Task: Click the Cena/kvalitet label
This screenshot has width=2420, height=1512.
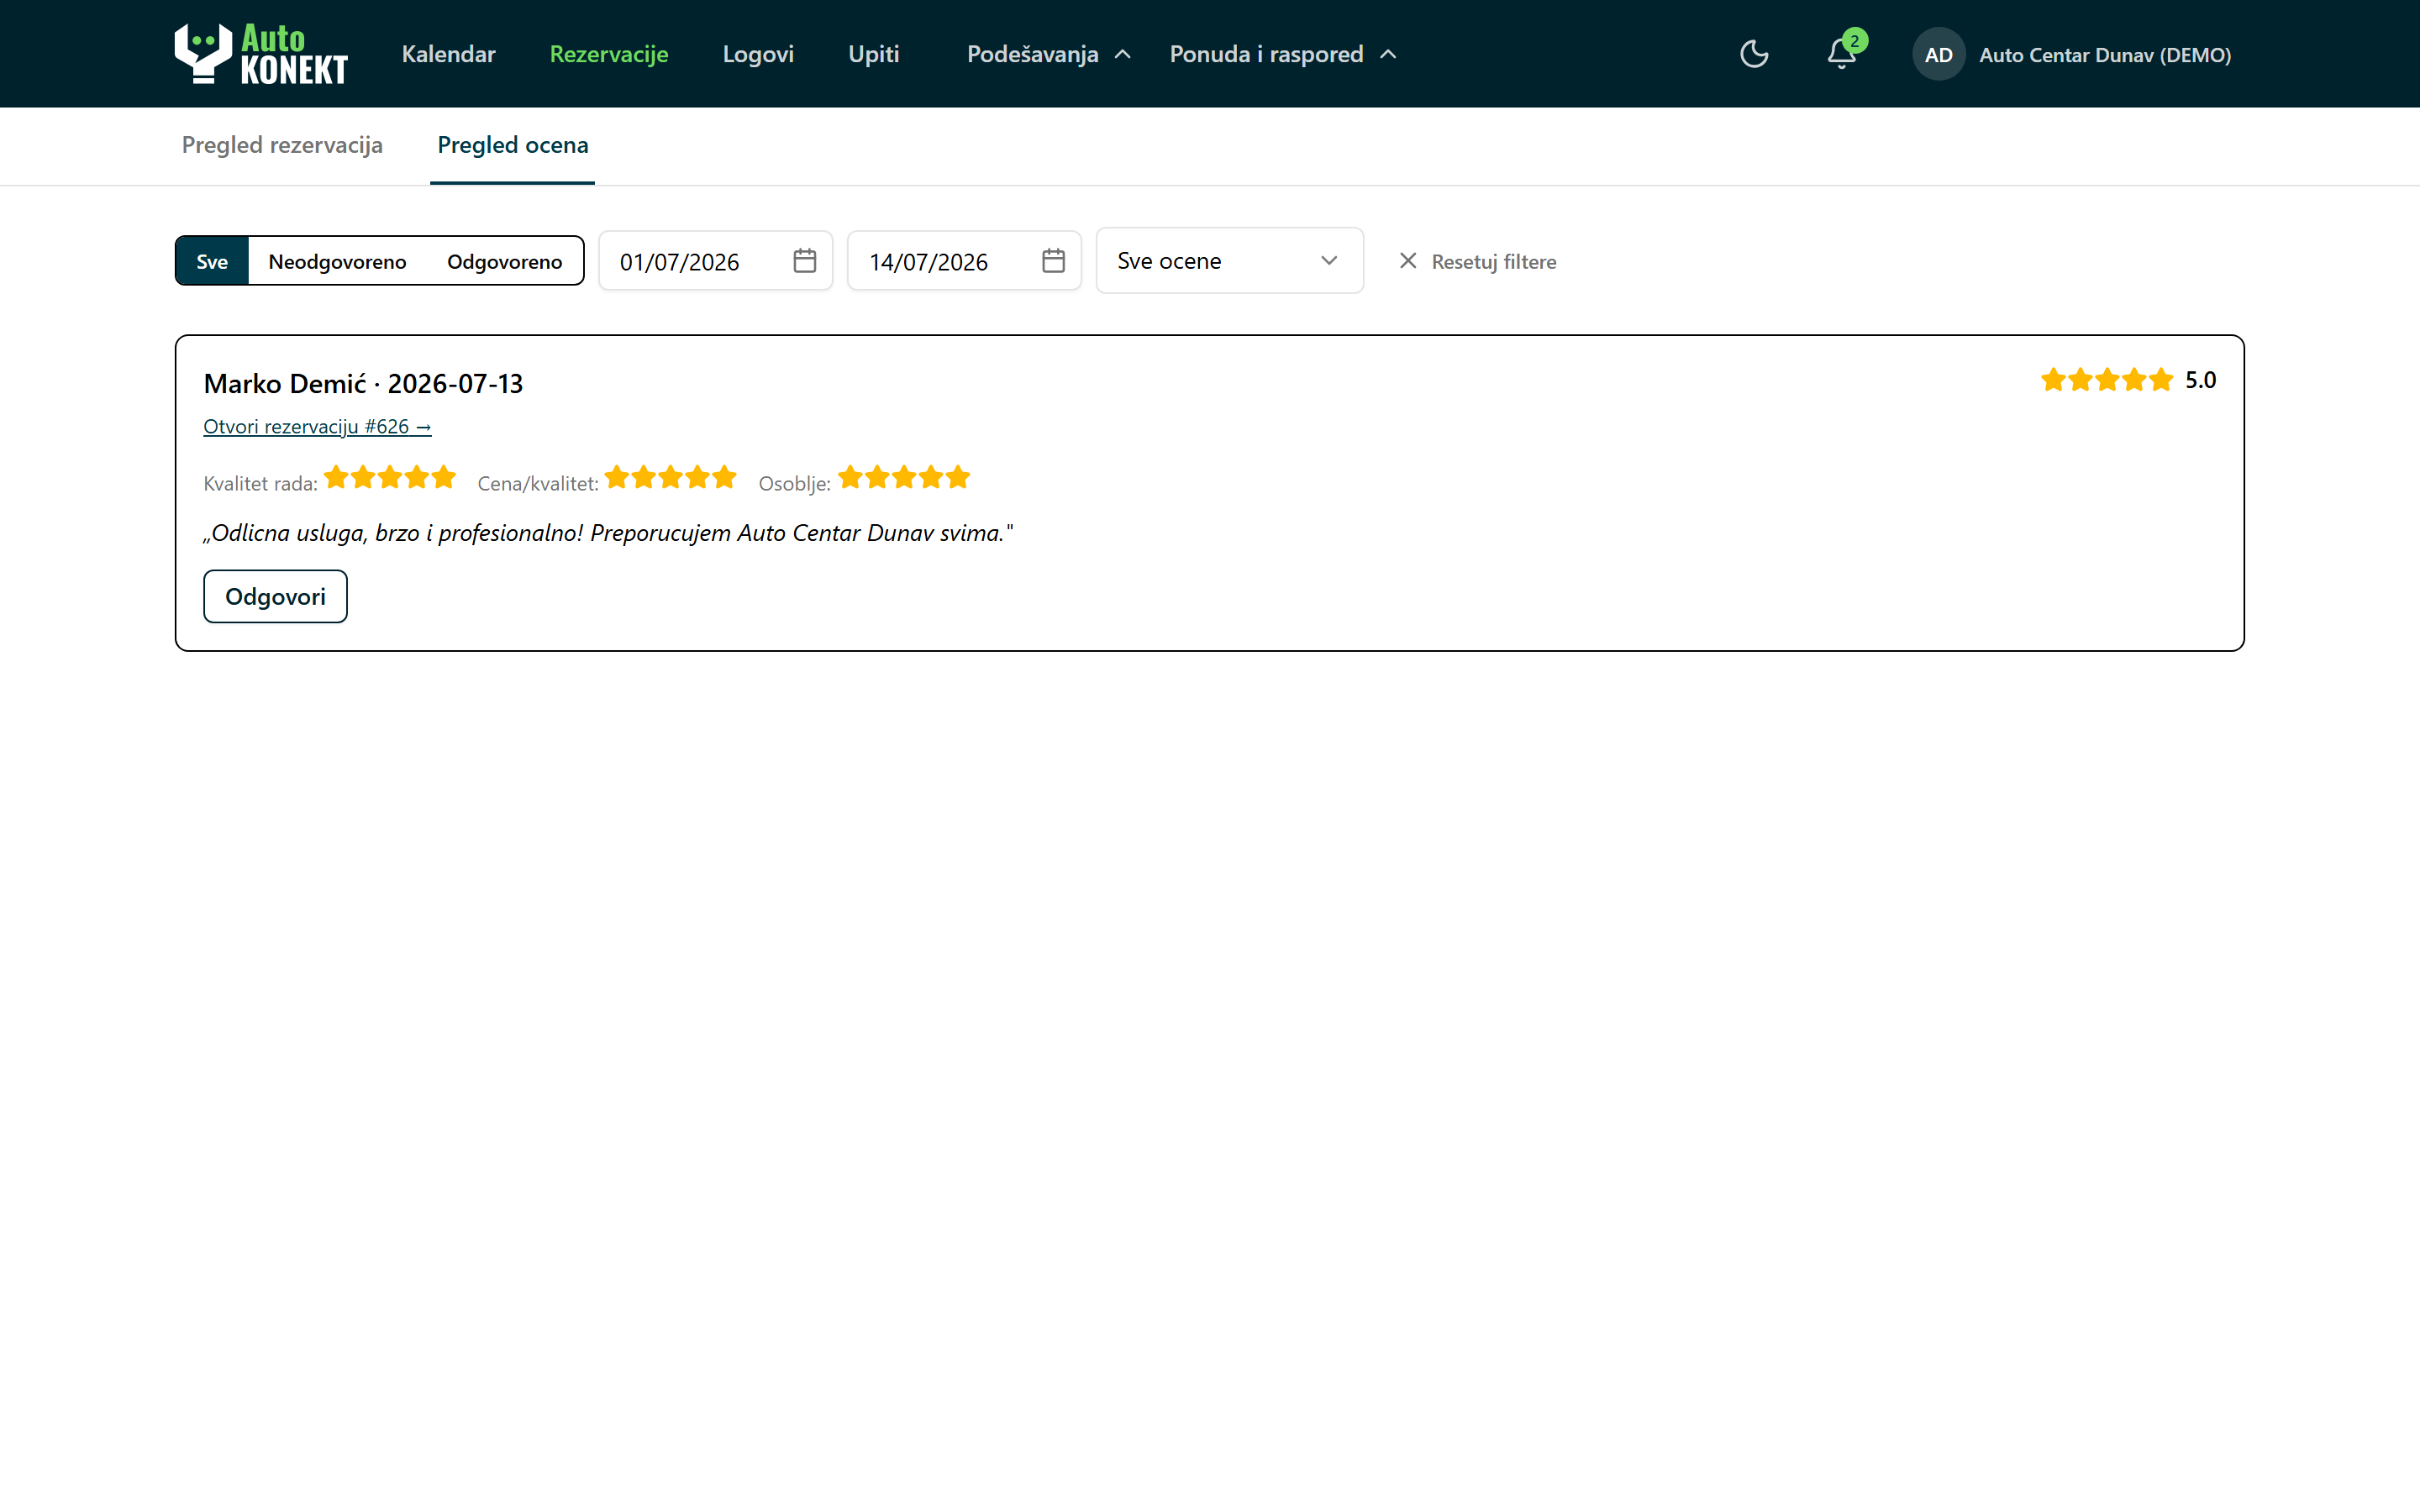Action: point(538,484)
